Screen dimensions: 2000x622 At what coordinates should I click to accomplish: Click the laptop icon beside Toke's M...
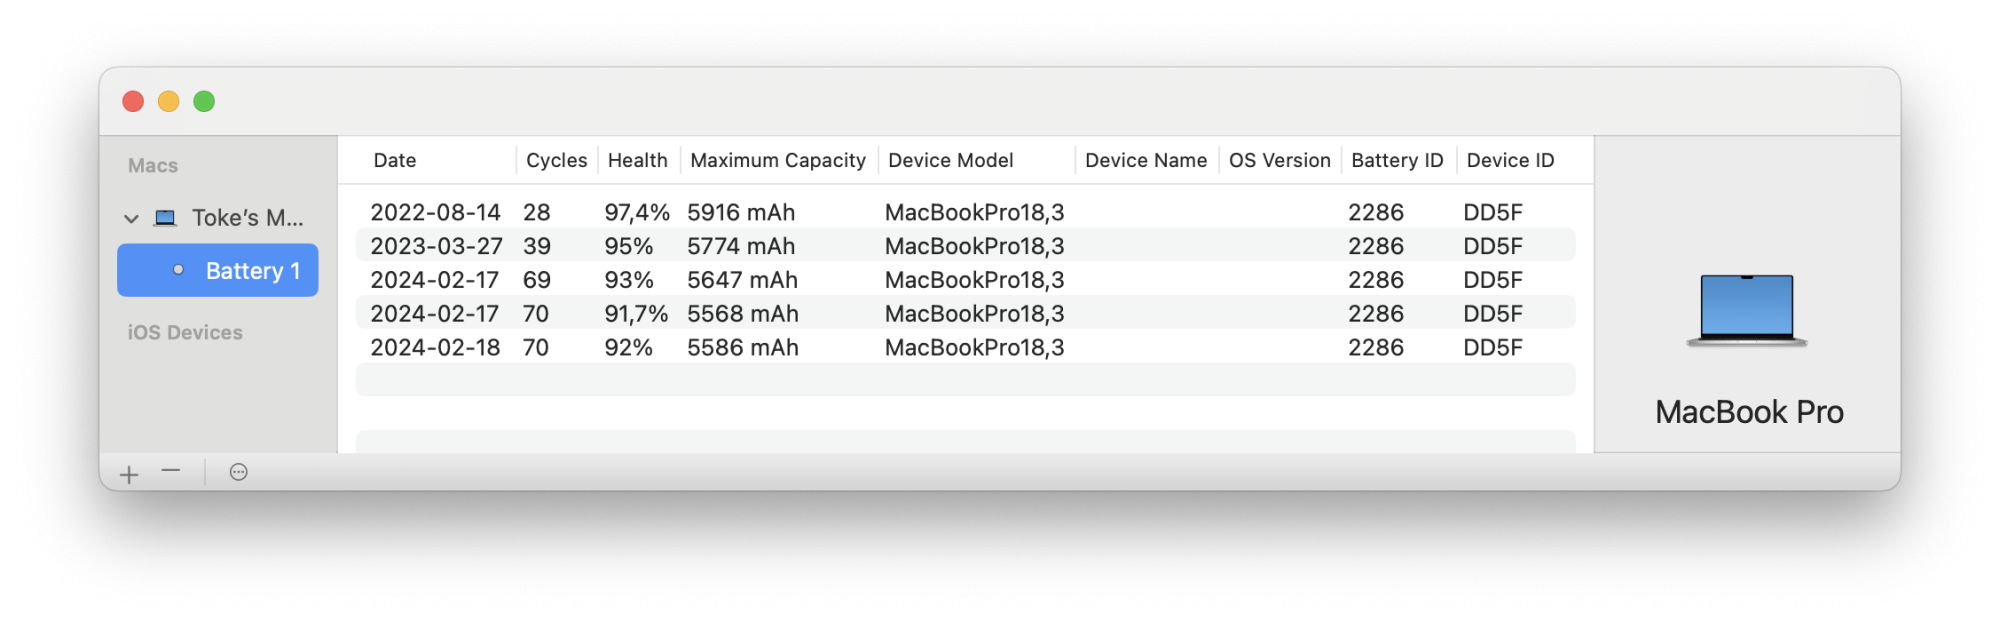166,218
